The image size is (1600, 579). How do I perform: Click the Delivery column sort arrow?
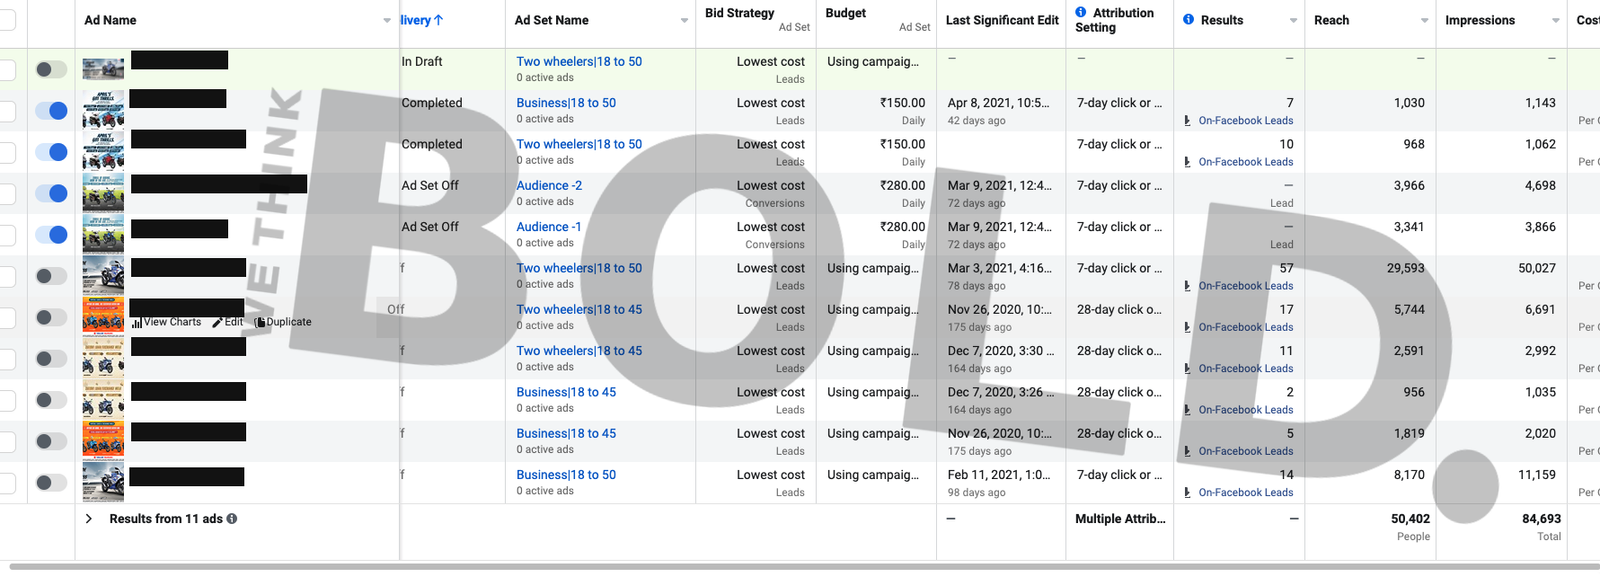tap(438, 20)
